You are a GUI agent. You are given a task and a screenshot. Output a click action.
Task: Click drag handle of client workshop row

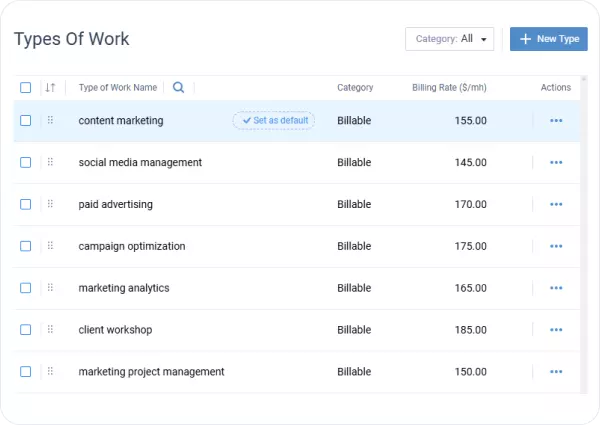(50, 329)
